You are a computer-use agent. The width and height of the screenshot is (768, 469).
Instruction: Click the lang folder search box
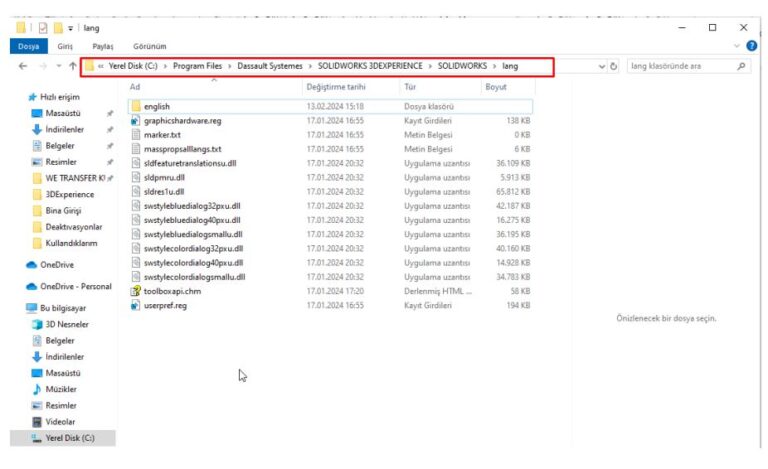680,66
